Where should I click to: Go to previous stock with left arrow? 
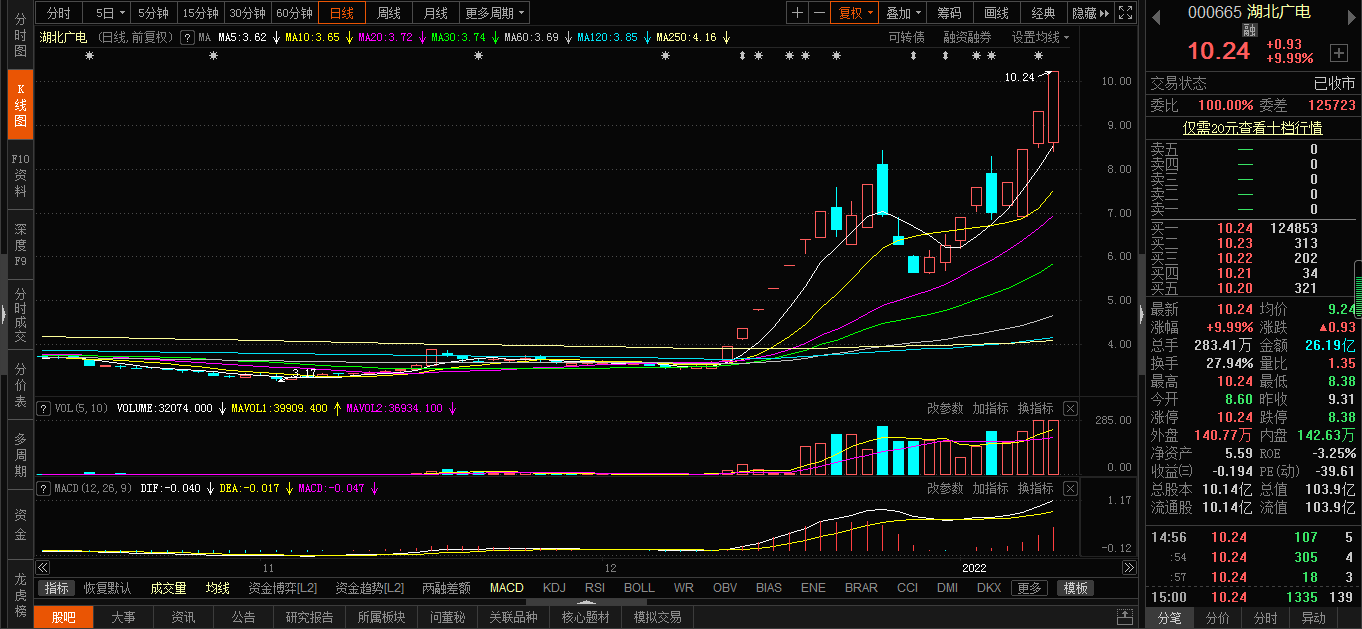pyautogui.click(x=1156, y=17)
